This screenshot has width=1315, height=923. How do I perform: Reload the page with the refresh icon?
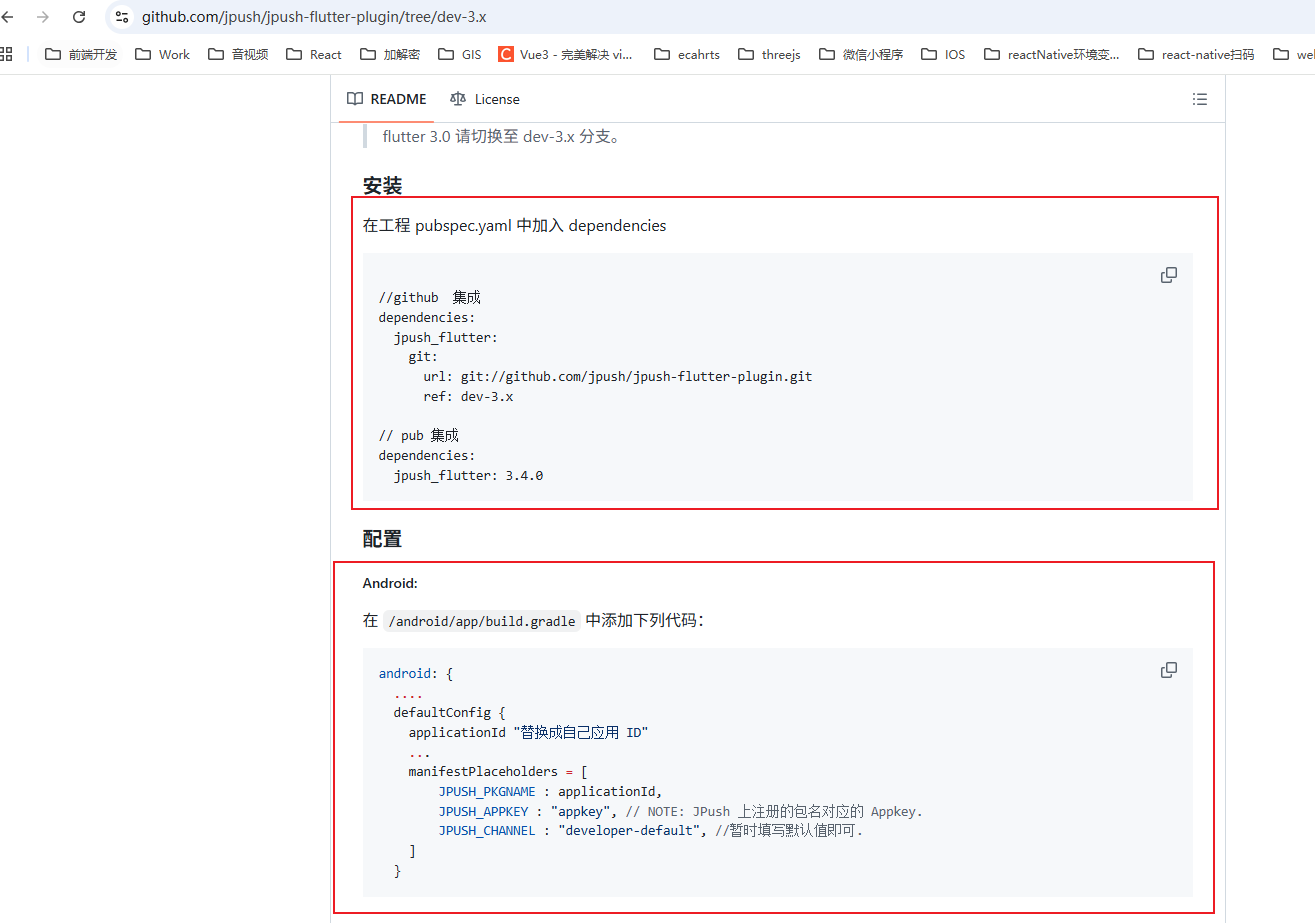79,17
